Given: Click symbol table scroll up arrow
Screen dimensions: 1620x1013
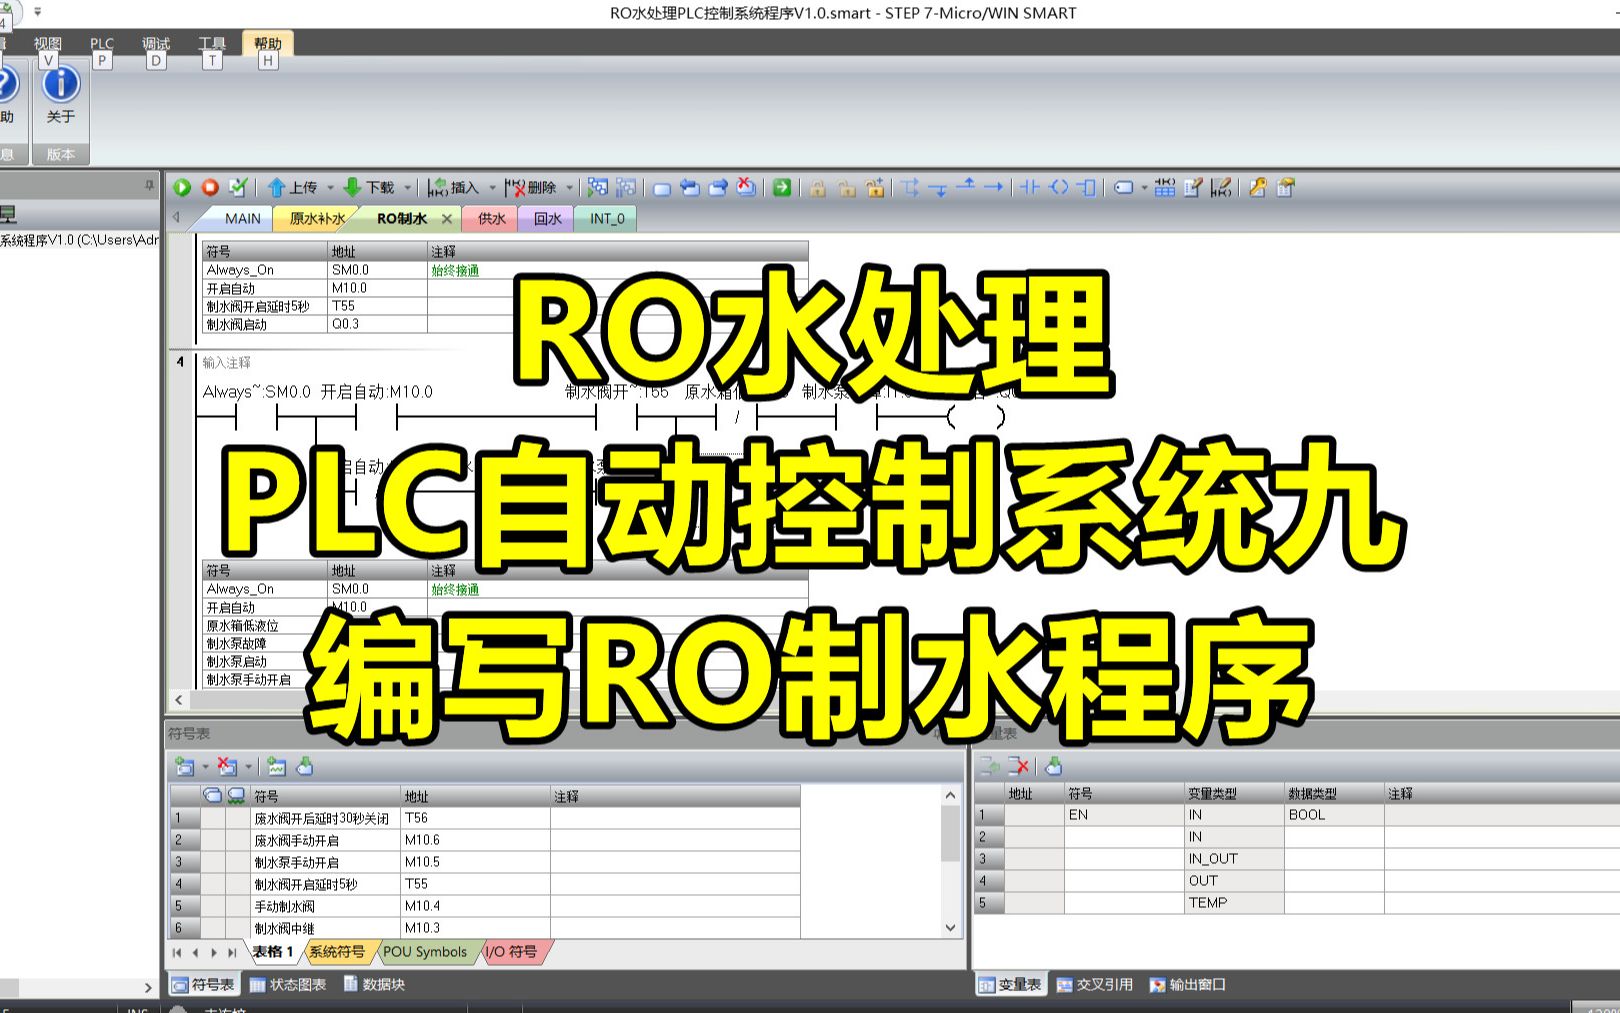Looking at the screenshot, I should [x=950, y=795].
